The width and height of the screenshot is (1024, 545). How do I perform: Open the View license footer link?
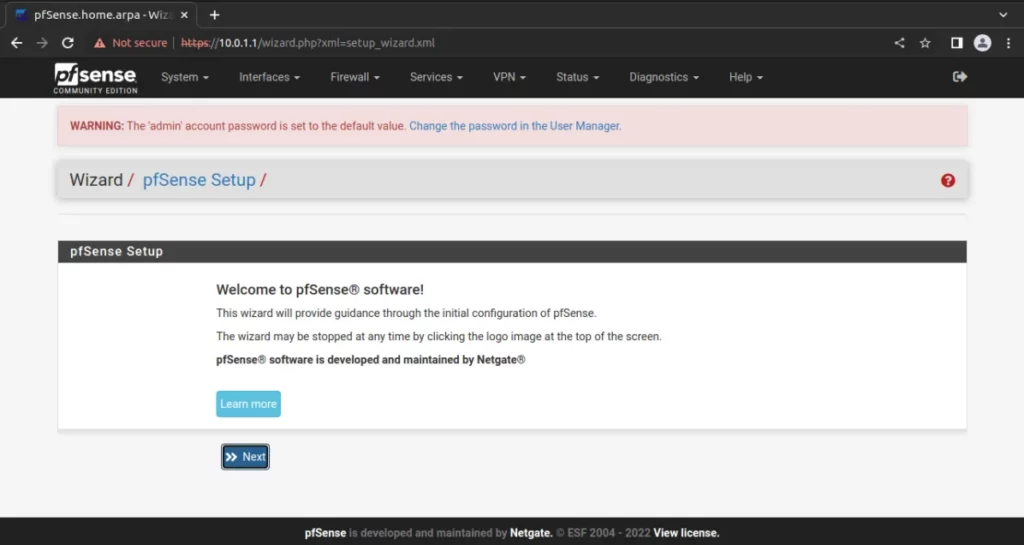click(x=686, y=533)
